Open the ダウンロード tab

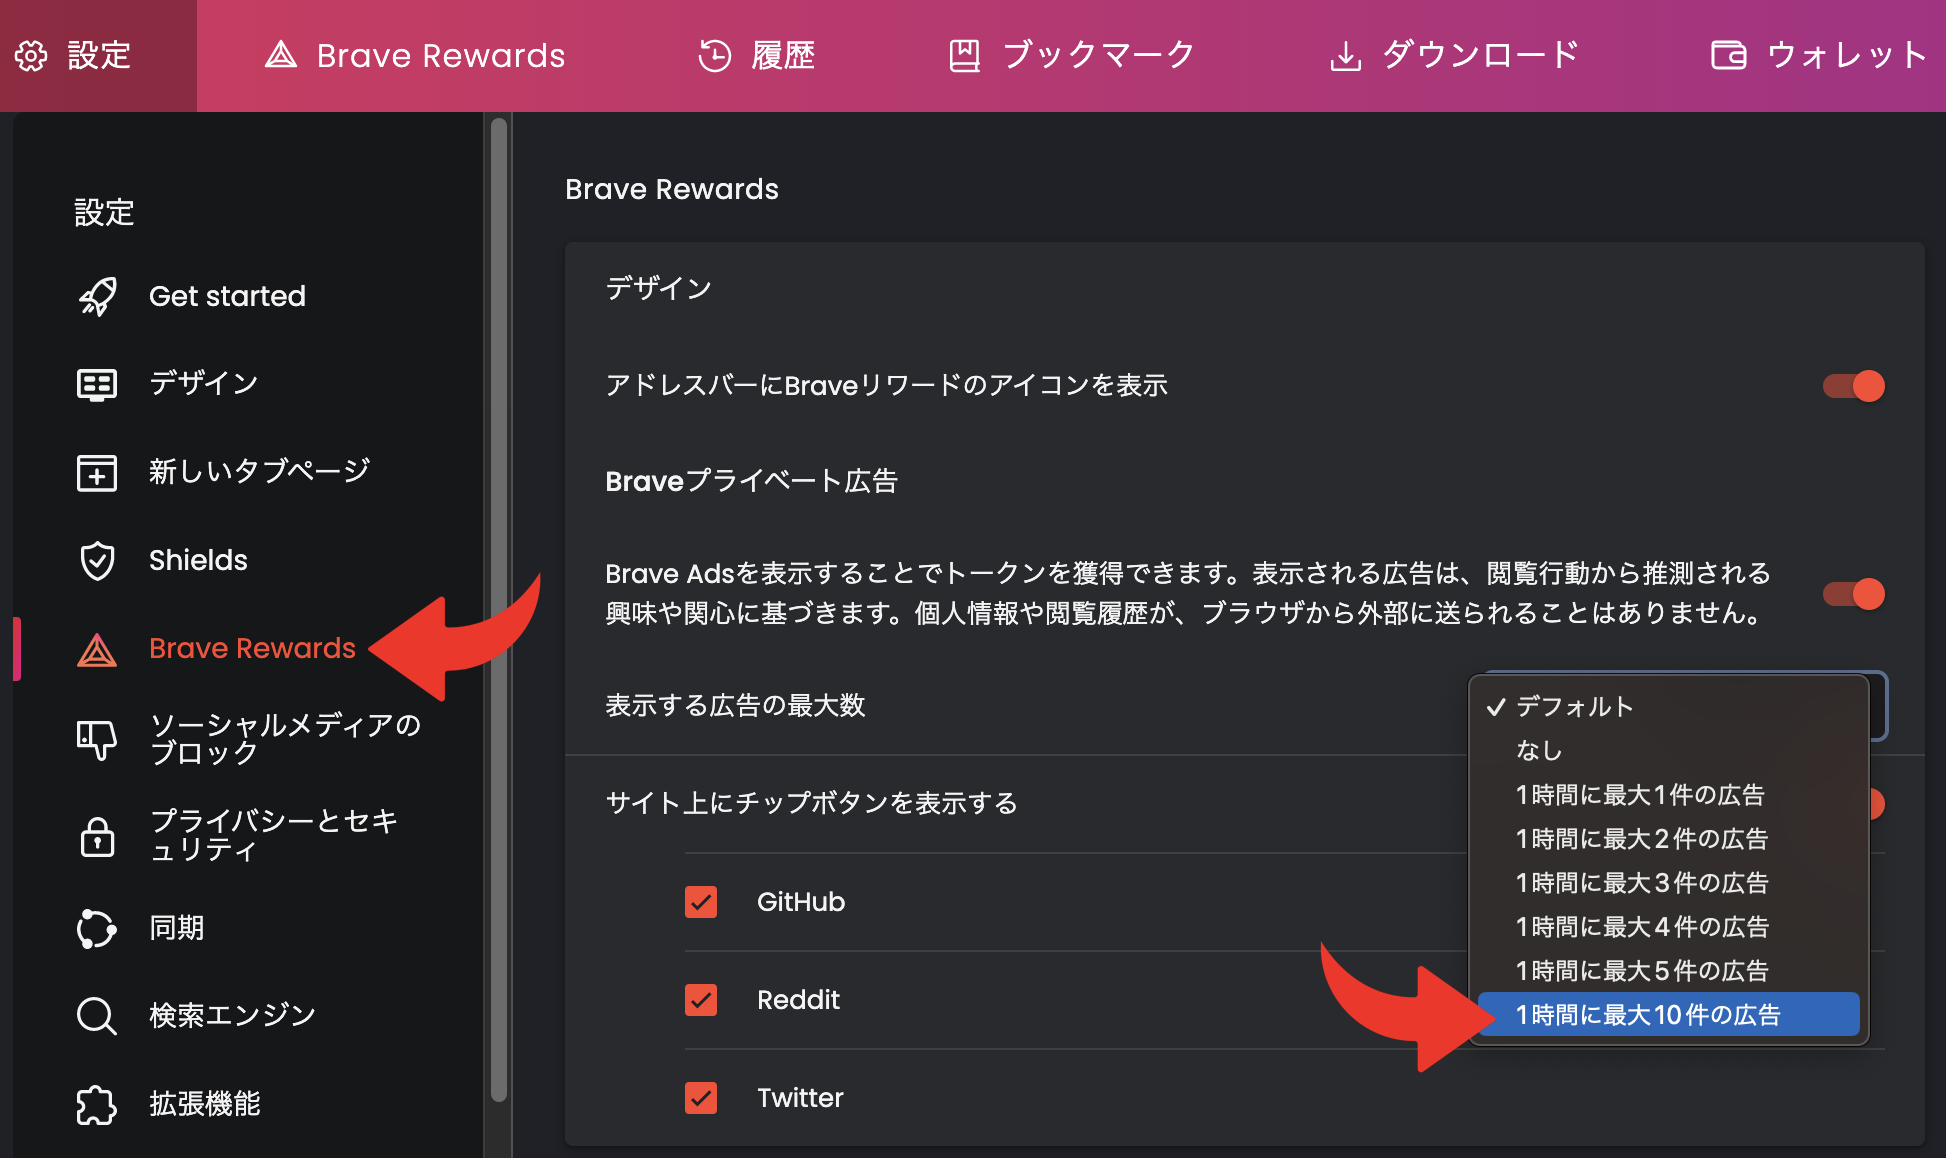1455,56
